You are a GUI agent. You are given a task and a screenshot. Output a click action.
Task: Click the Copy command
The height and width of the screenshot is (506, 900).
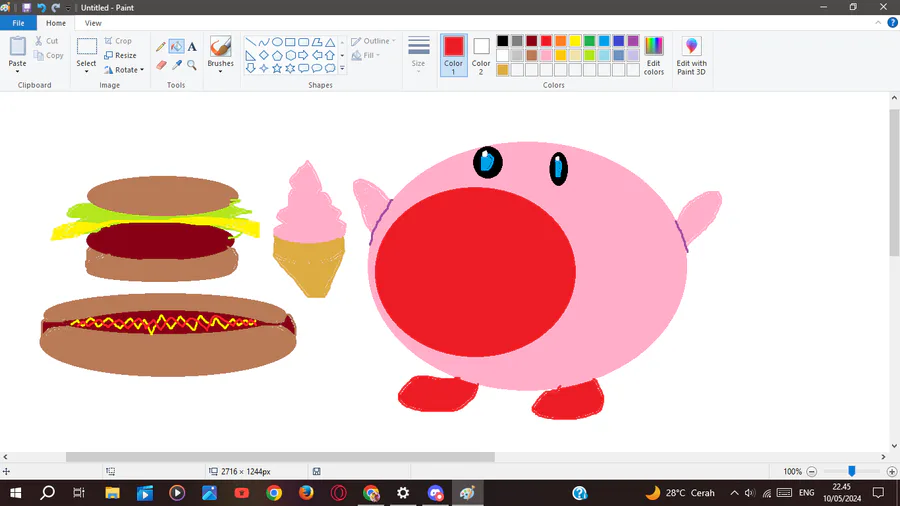pyautogui.click(x=48, y=56)
